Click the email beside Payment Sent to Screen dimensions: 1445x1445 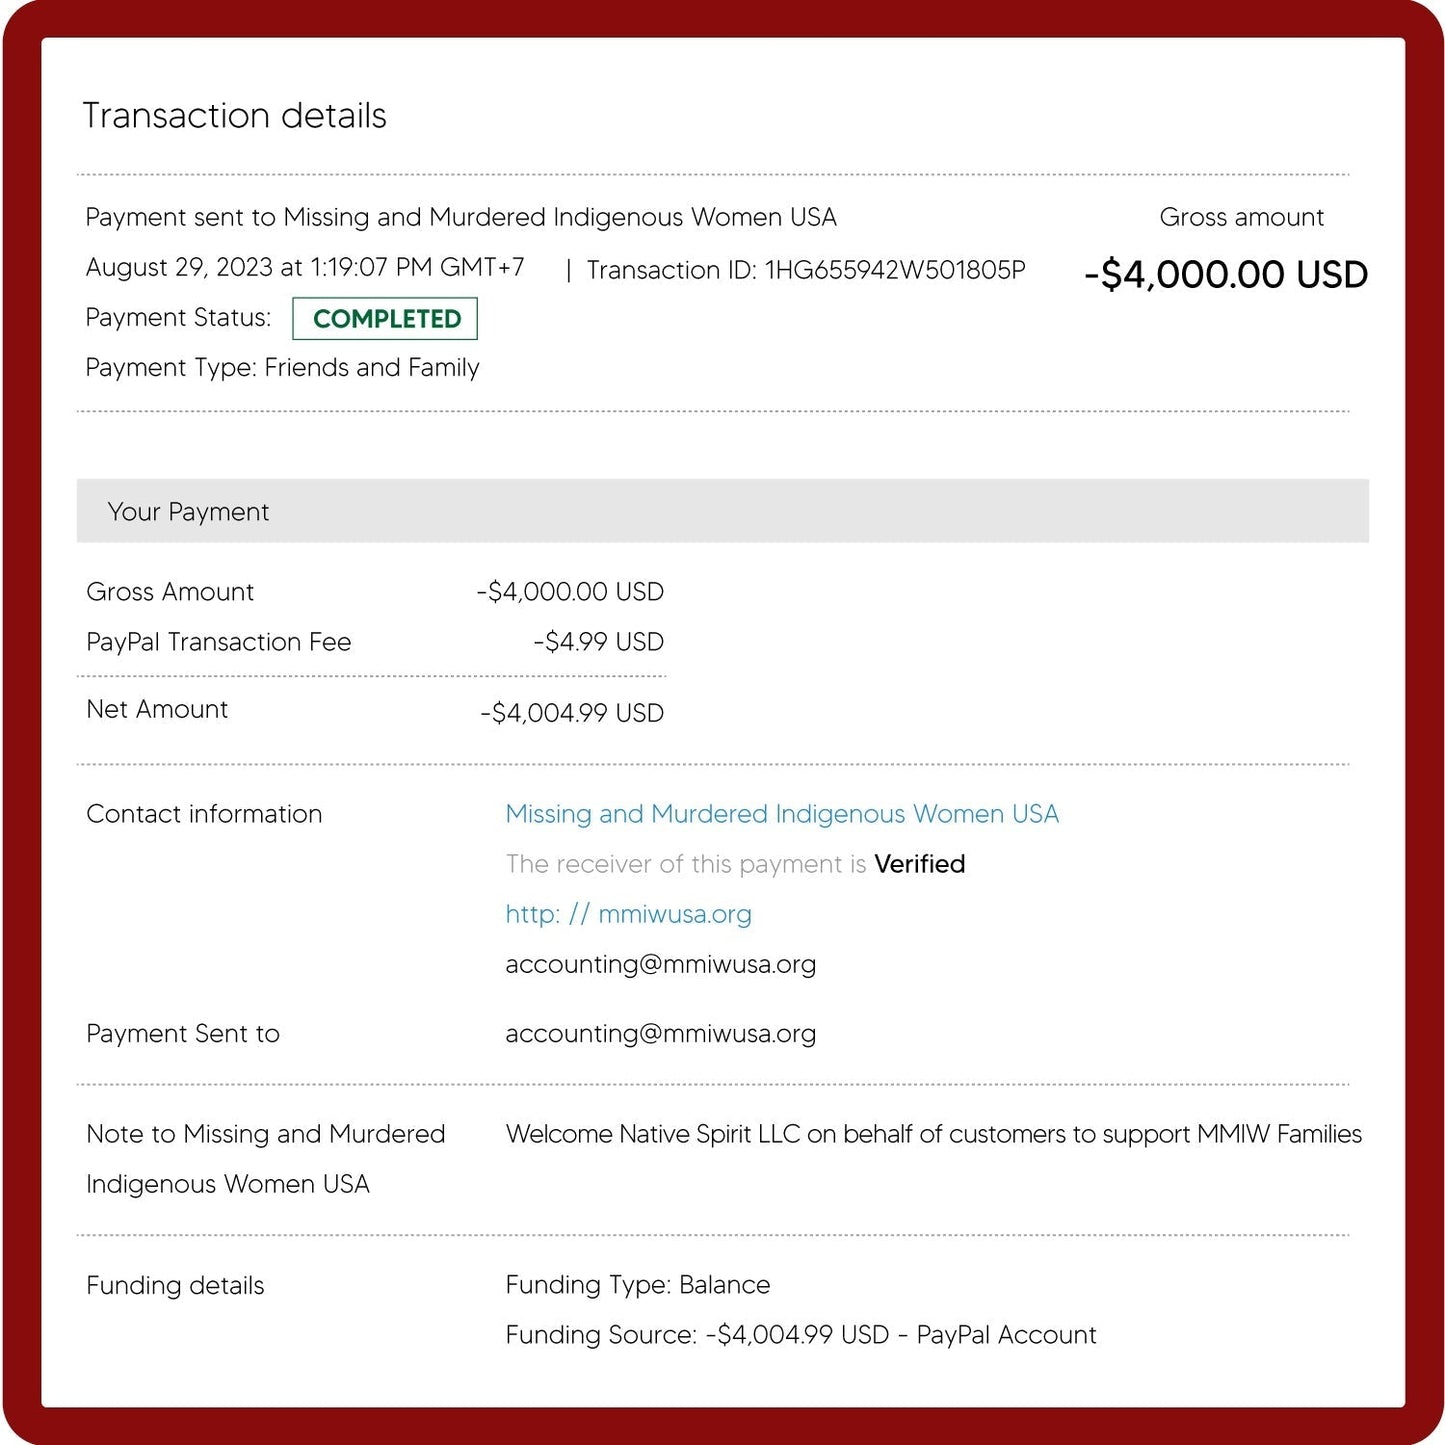[x=660, y=1034]
